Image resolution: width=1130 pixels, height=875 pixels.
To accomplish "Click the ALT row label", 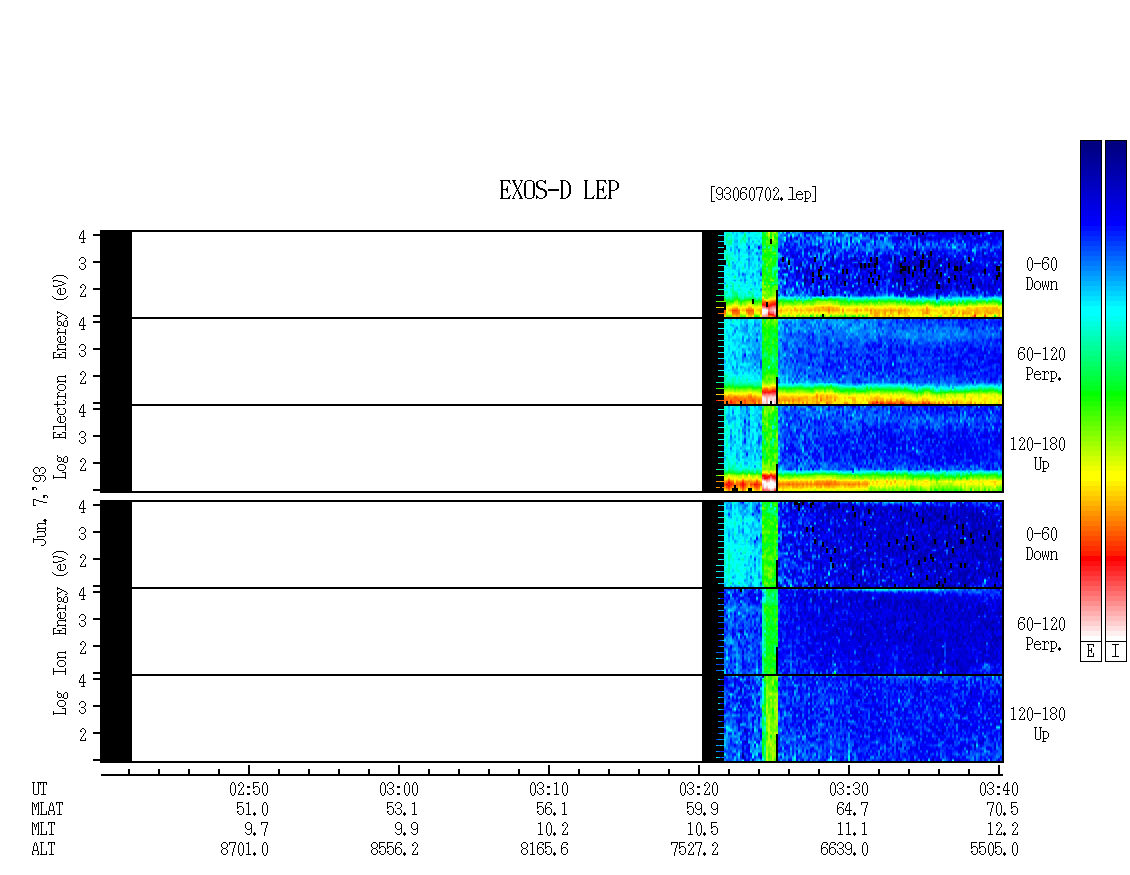I will click(x=43, y=850).
